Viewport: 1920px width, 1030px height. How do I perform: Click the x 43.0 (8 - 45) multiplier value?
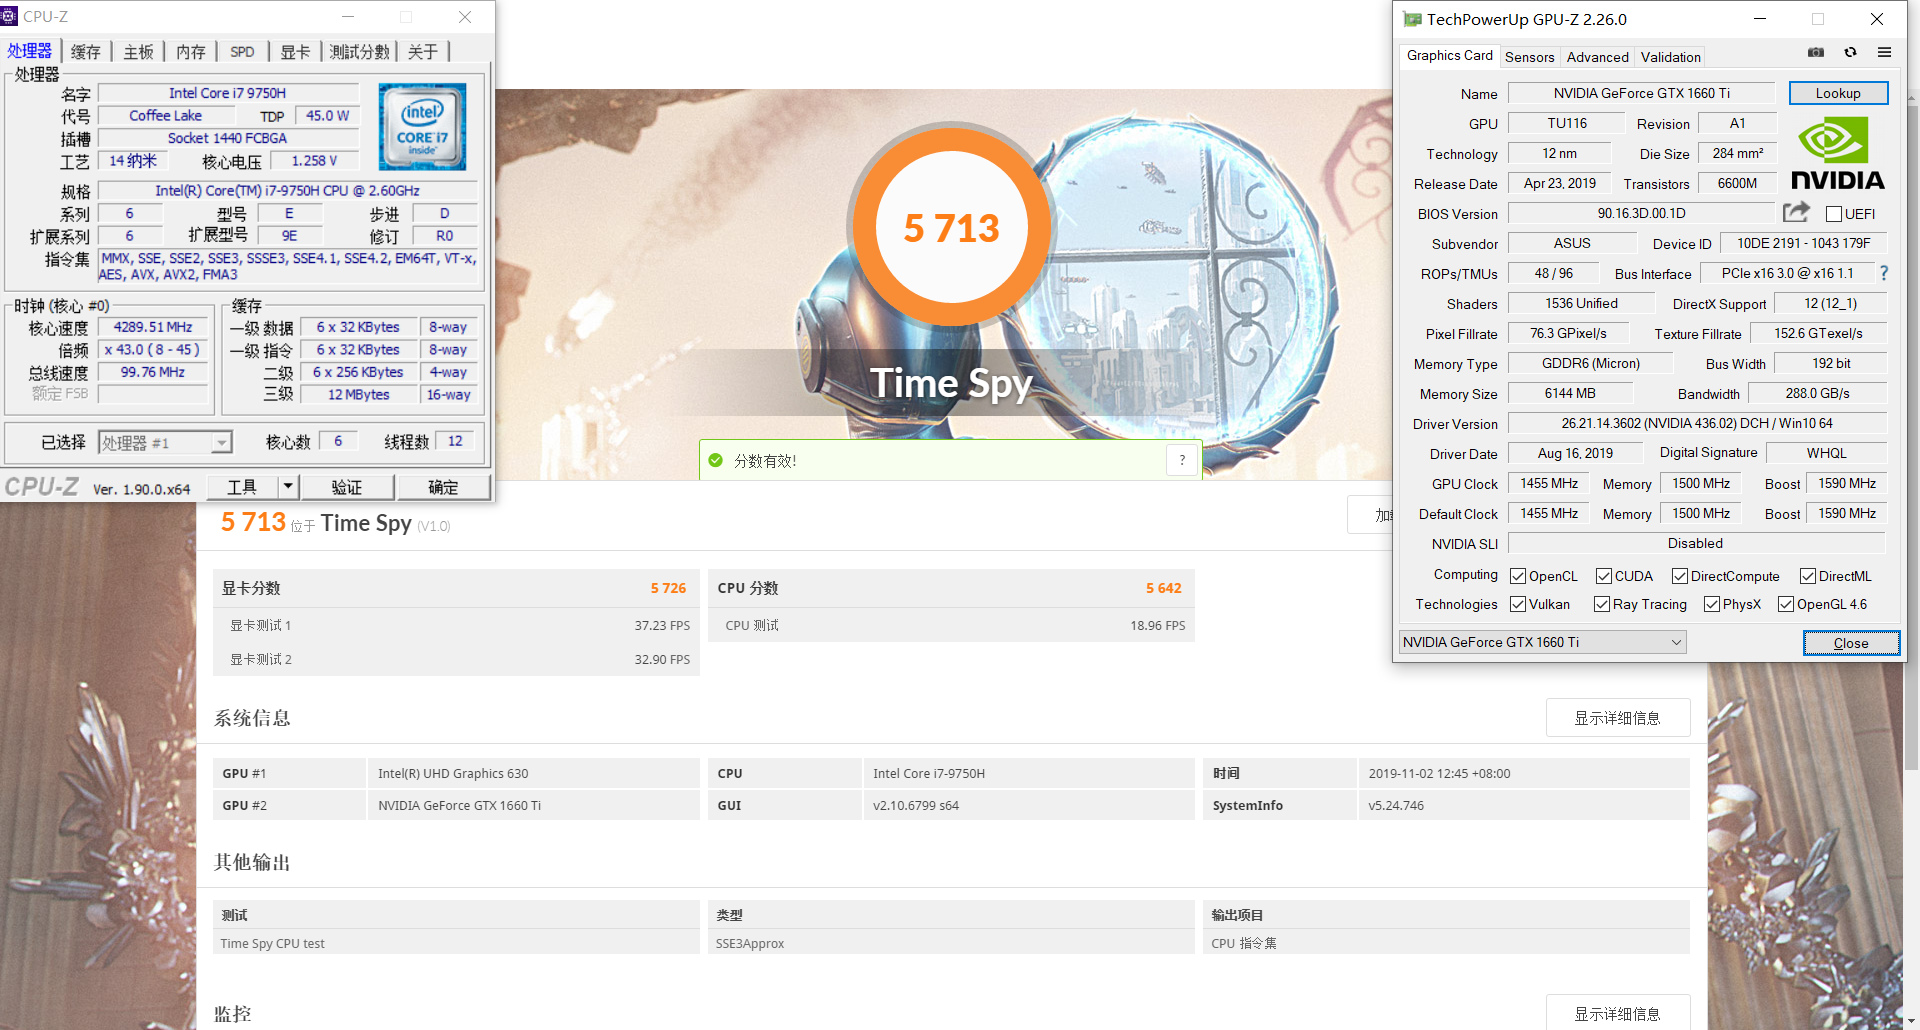coord(153,350)
